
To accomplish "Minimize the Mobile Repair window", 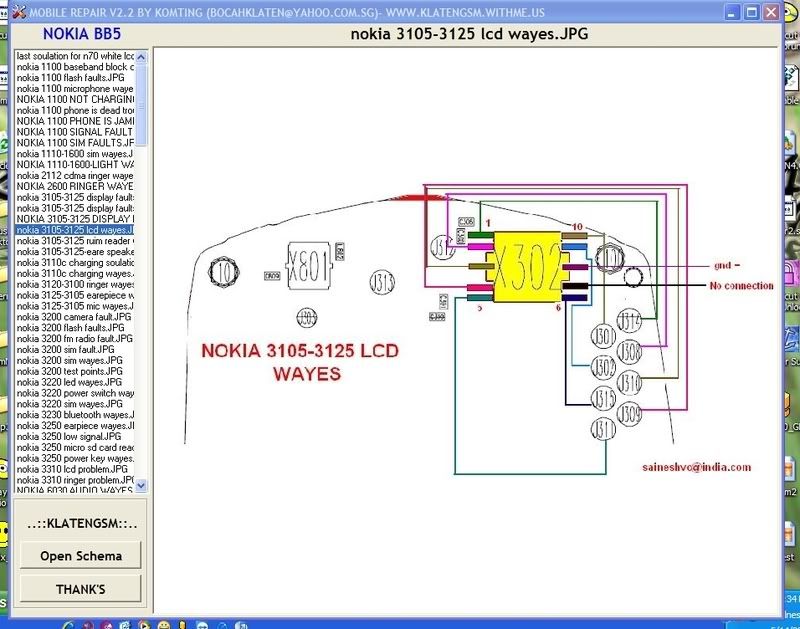I will coord(732,12).
